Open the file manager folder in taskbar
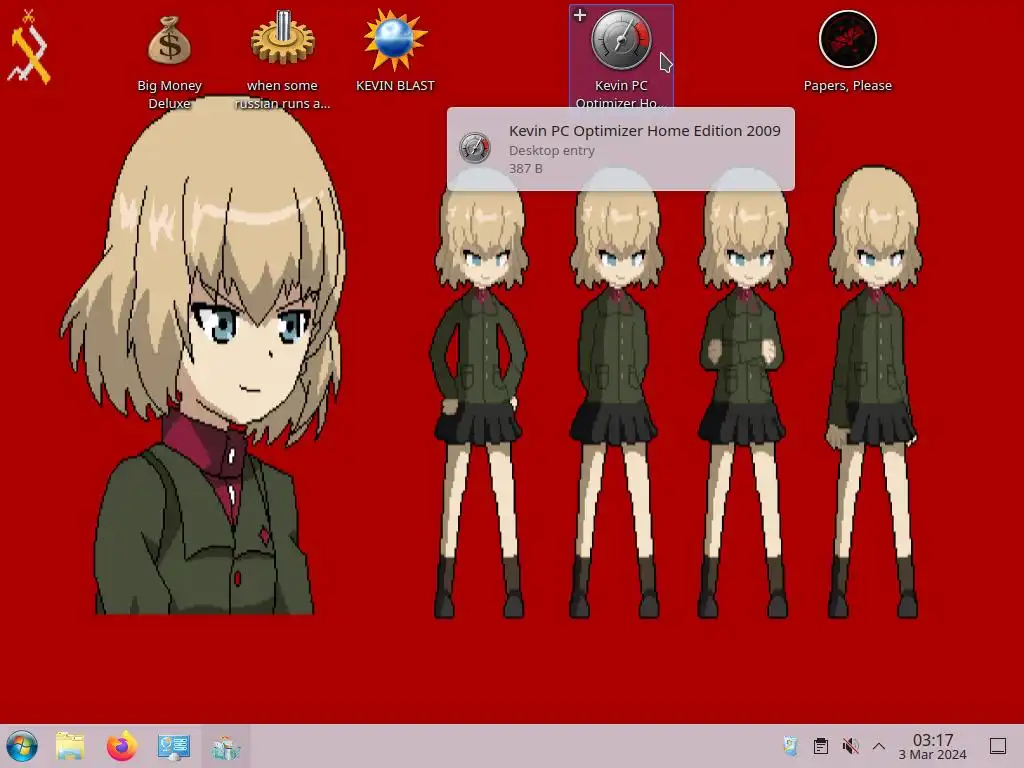 coord(70,746)
